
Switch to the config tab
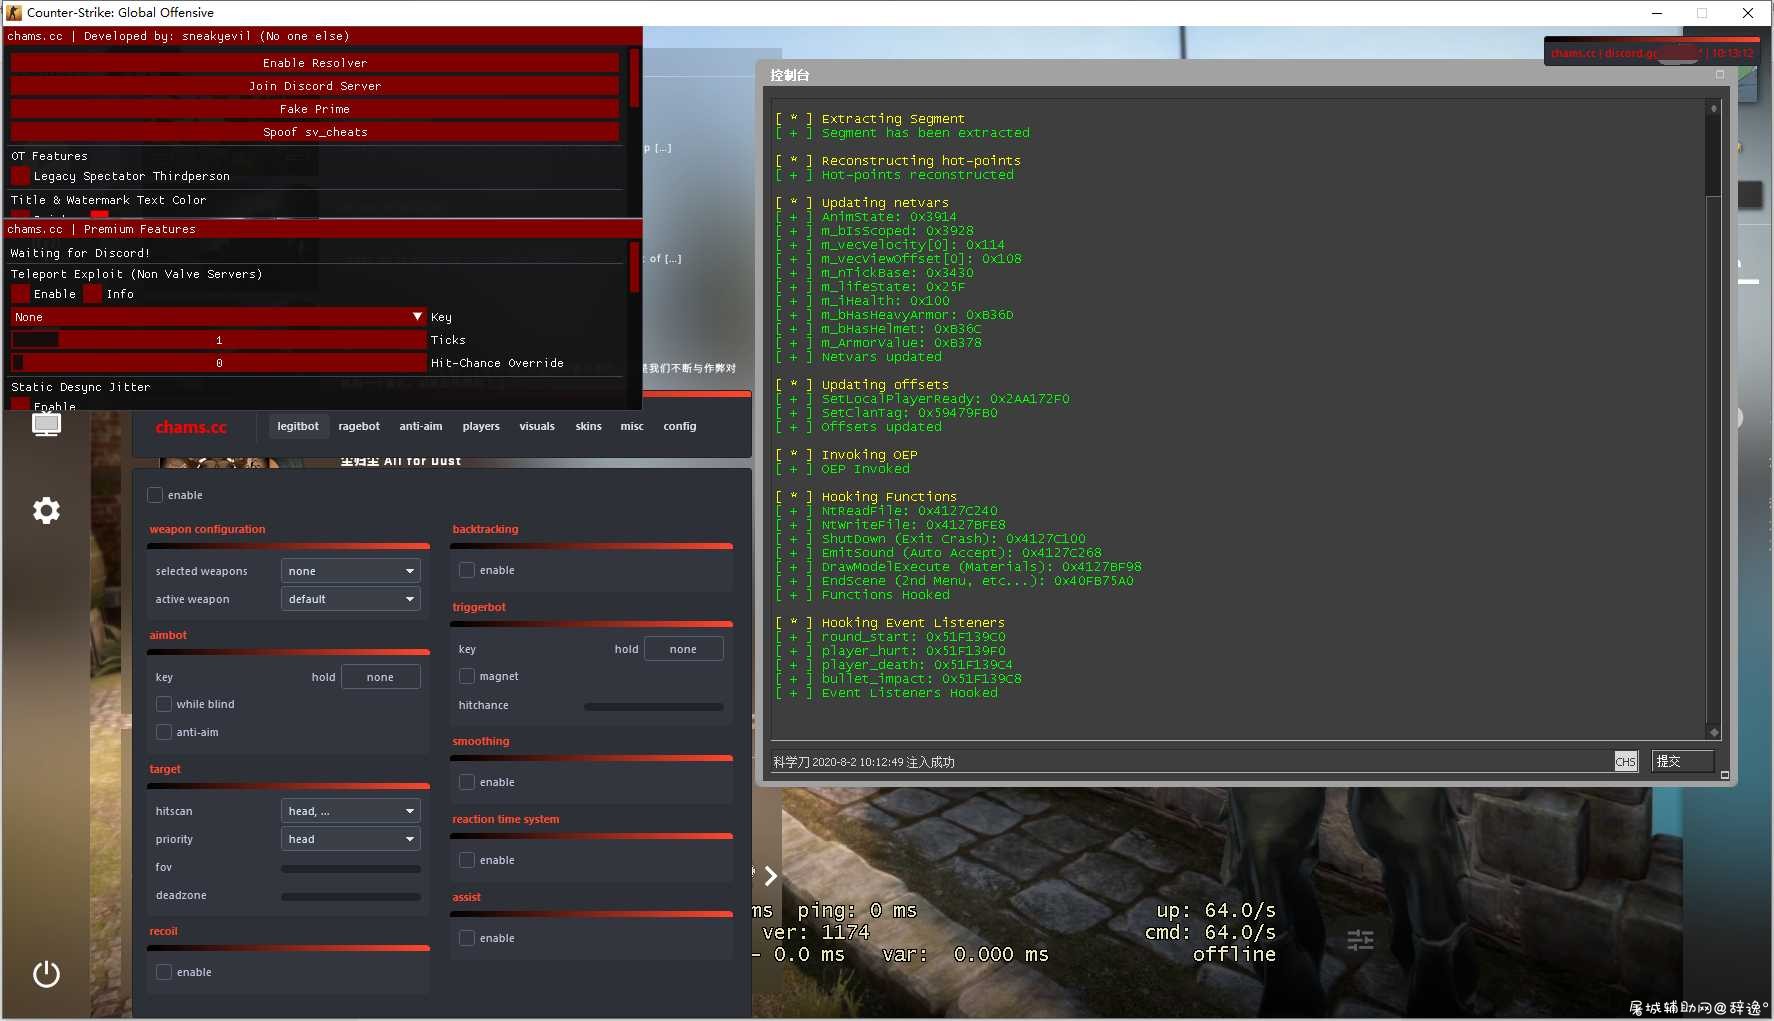pos(680,426)
